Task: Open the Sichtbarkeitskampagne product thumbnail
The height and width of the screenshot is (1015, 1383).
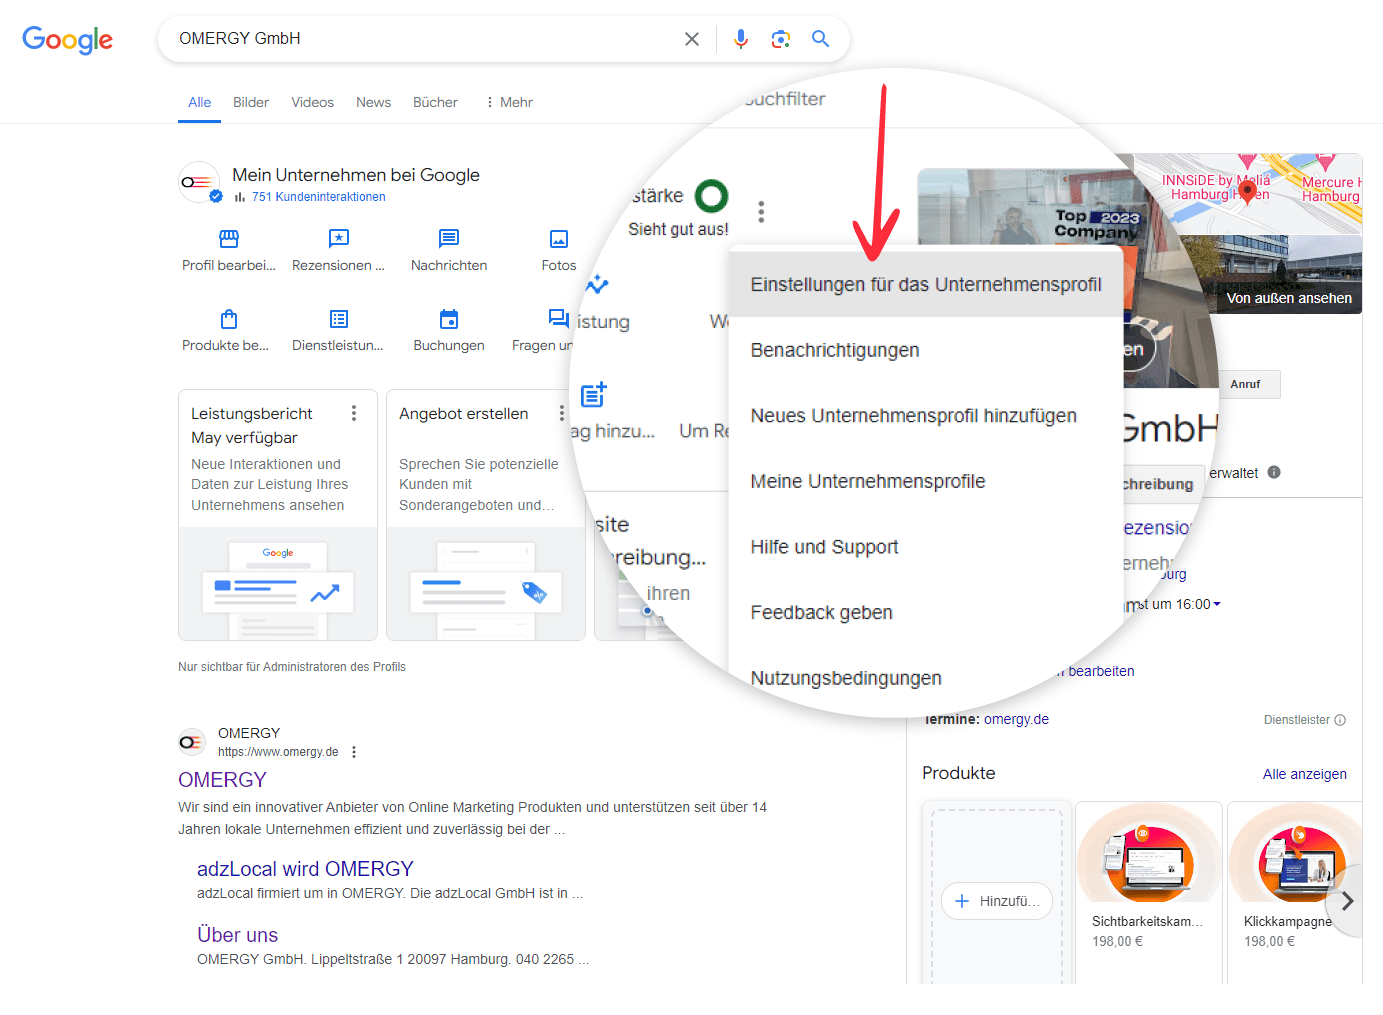Action: coord(1149,853)
